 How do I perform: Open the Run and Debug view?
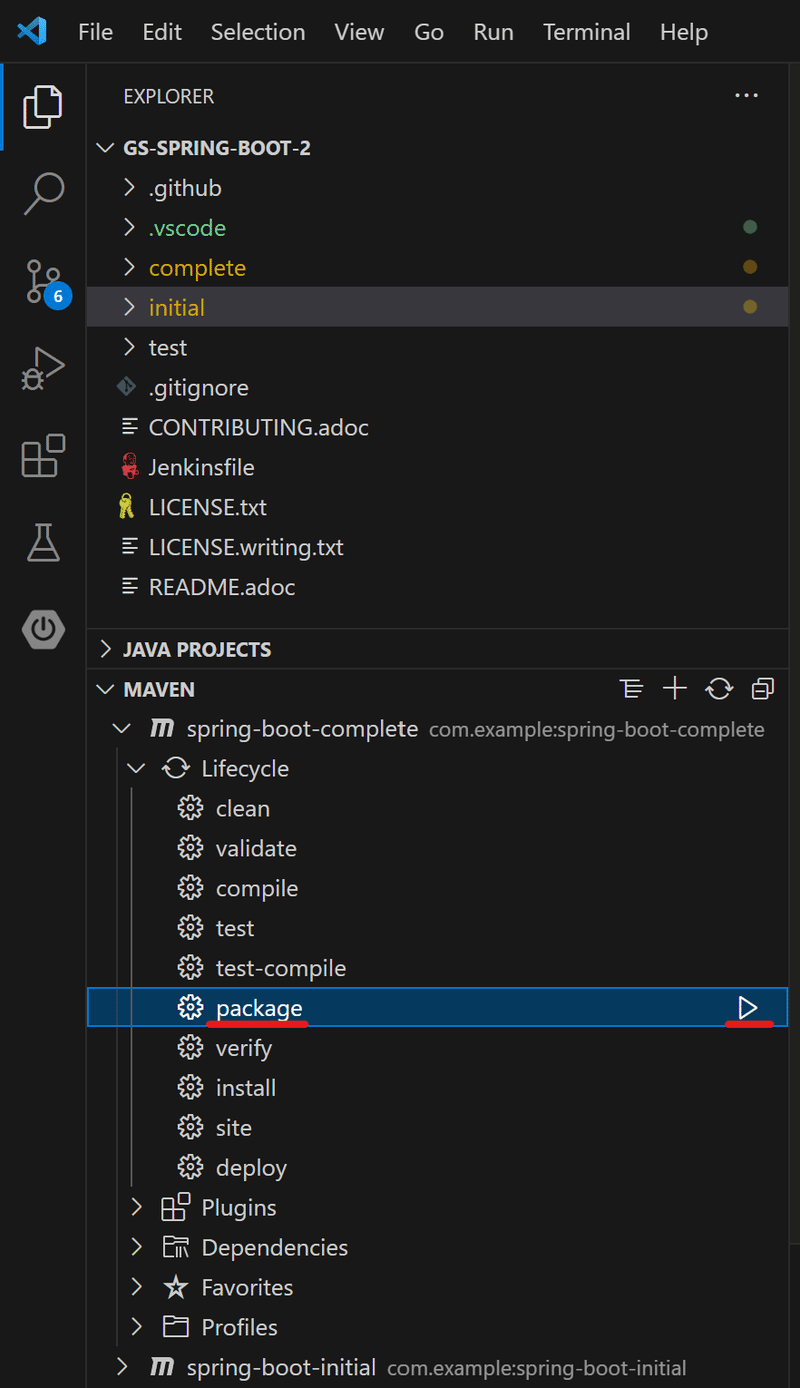[43, 369]
